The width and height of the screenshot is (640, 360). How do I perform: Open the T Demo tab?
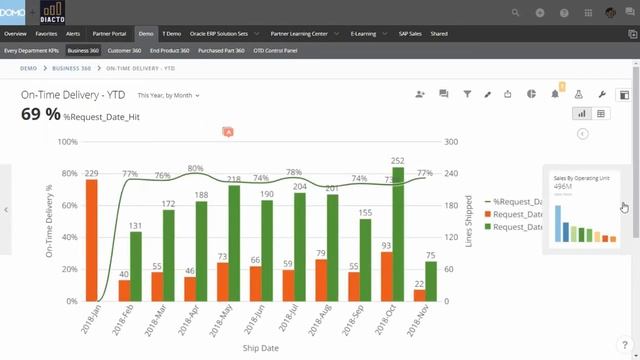(x=171, y=34)
